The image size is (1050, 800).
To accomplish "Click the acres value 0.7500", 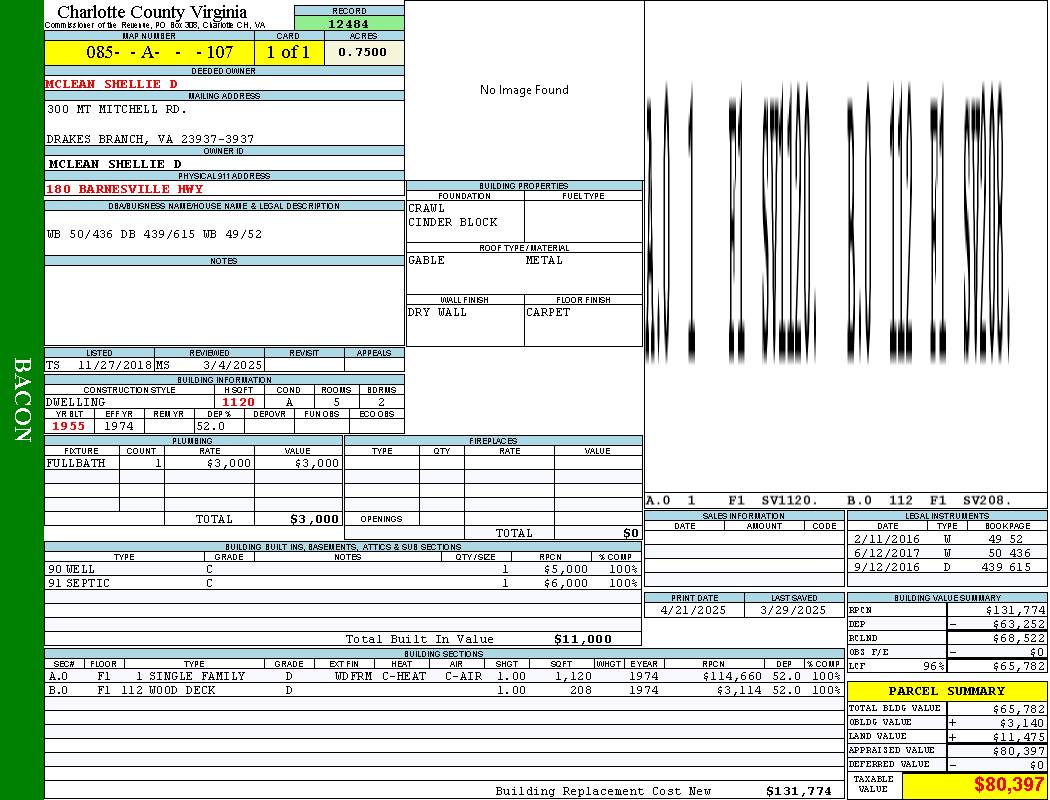I will click(x=362, y=52).
